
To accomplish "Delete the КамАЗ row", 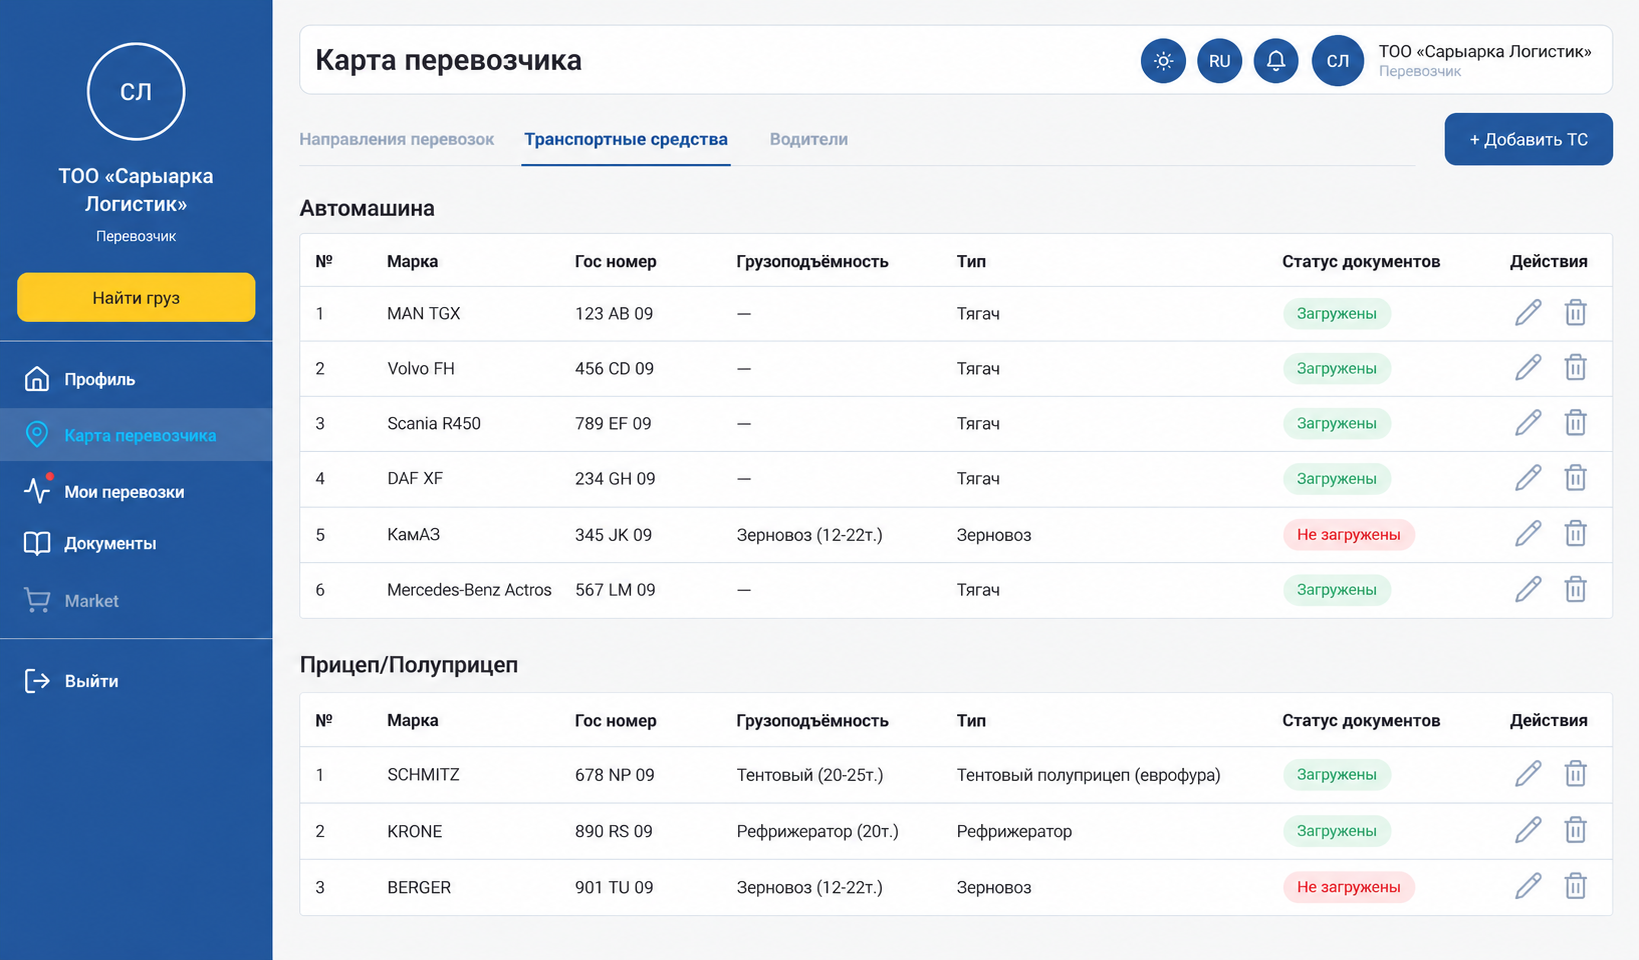I will click(x=1575, y=534).
